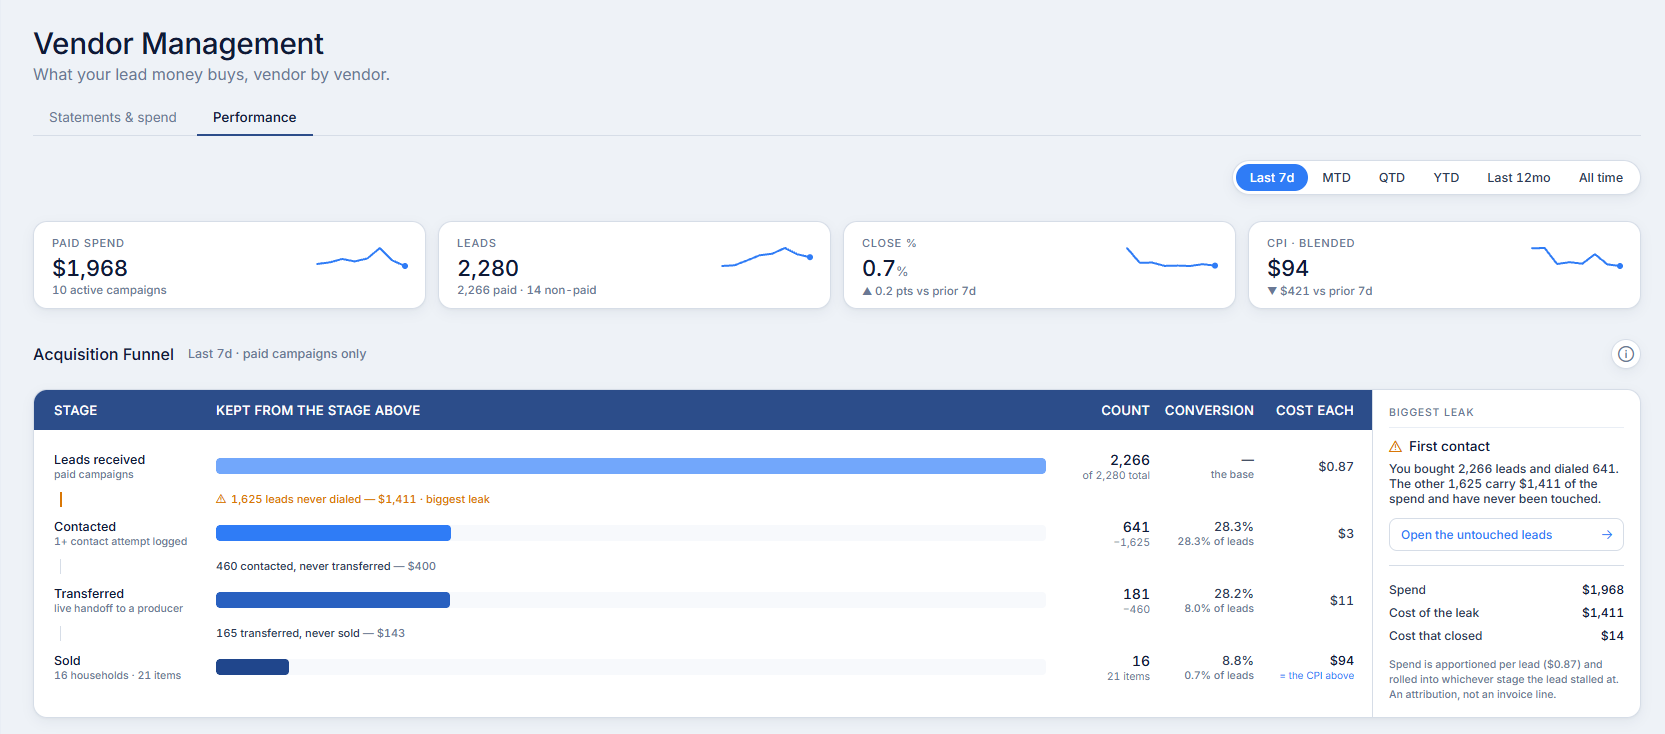Click the warning triangle beside First contact
The width and height of the screenshot is (1665, 734).
(1396, 447)
